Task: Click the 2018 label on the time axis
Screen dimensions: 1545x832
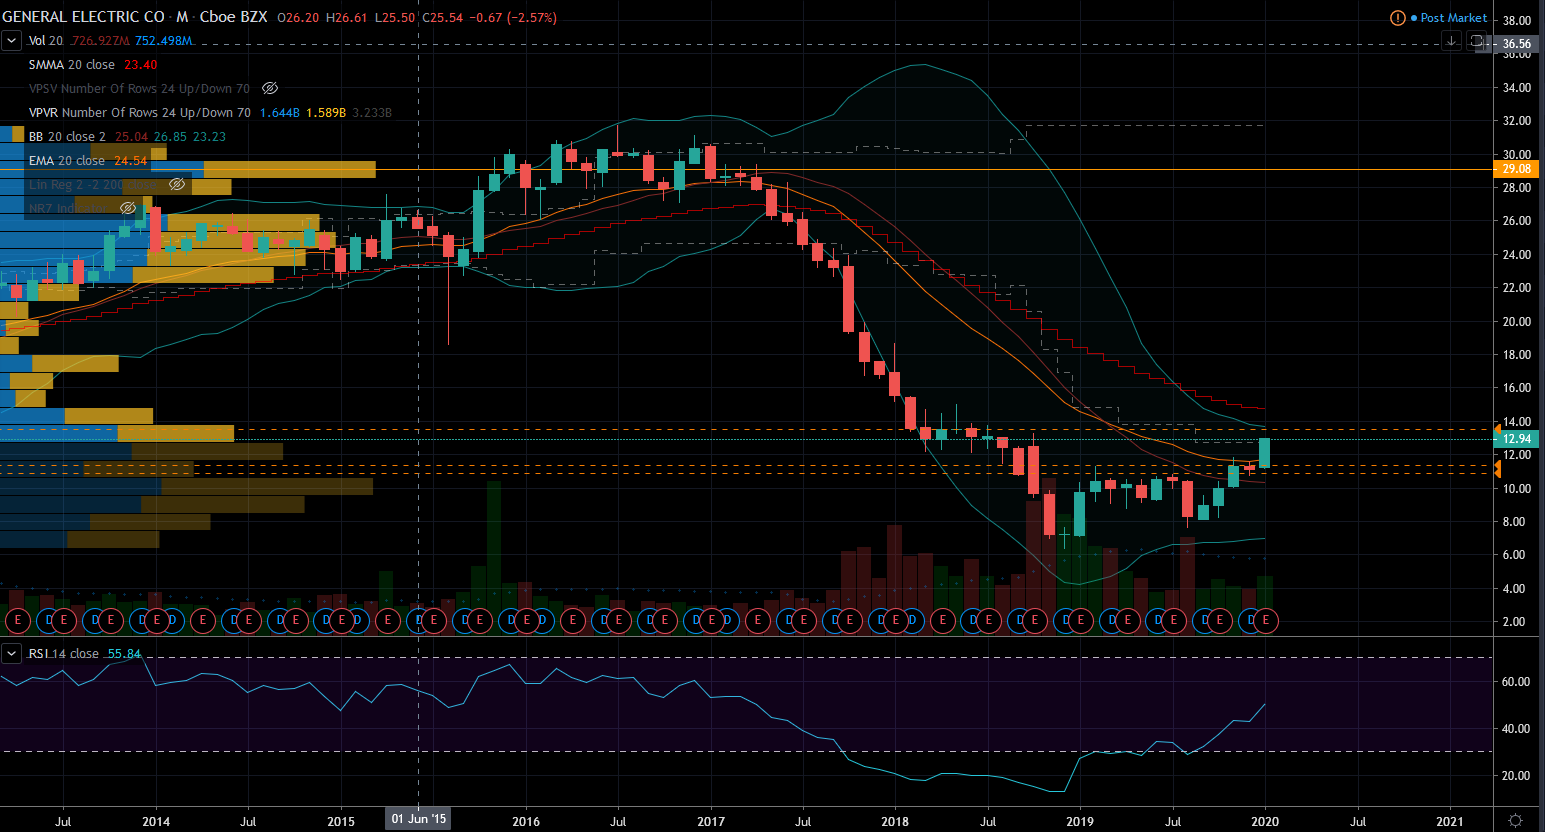Action: 895,822
